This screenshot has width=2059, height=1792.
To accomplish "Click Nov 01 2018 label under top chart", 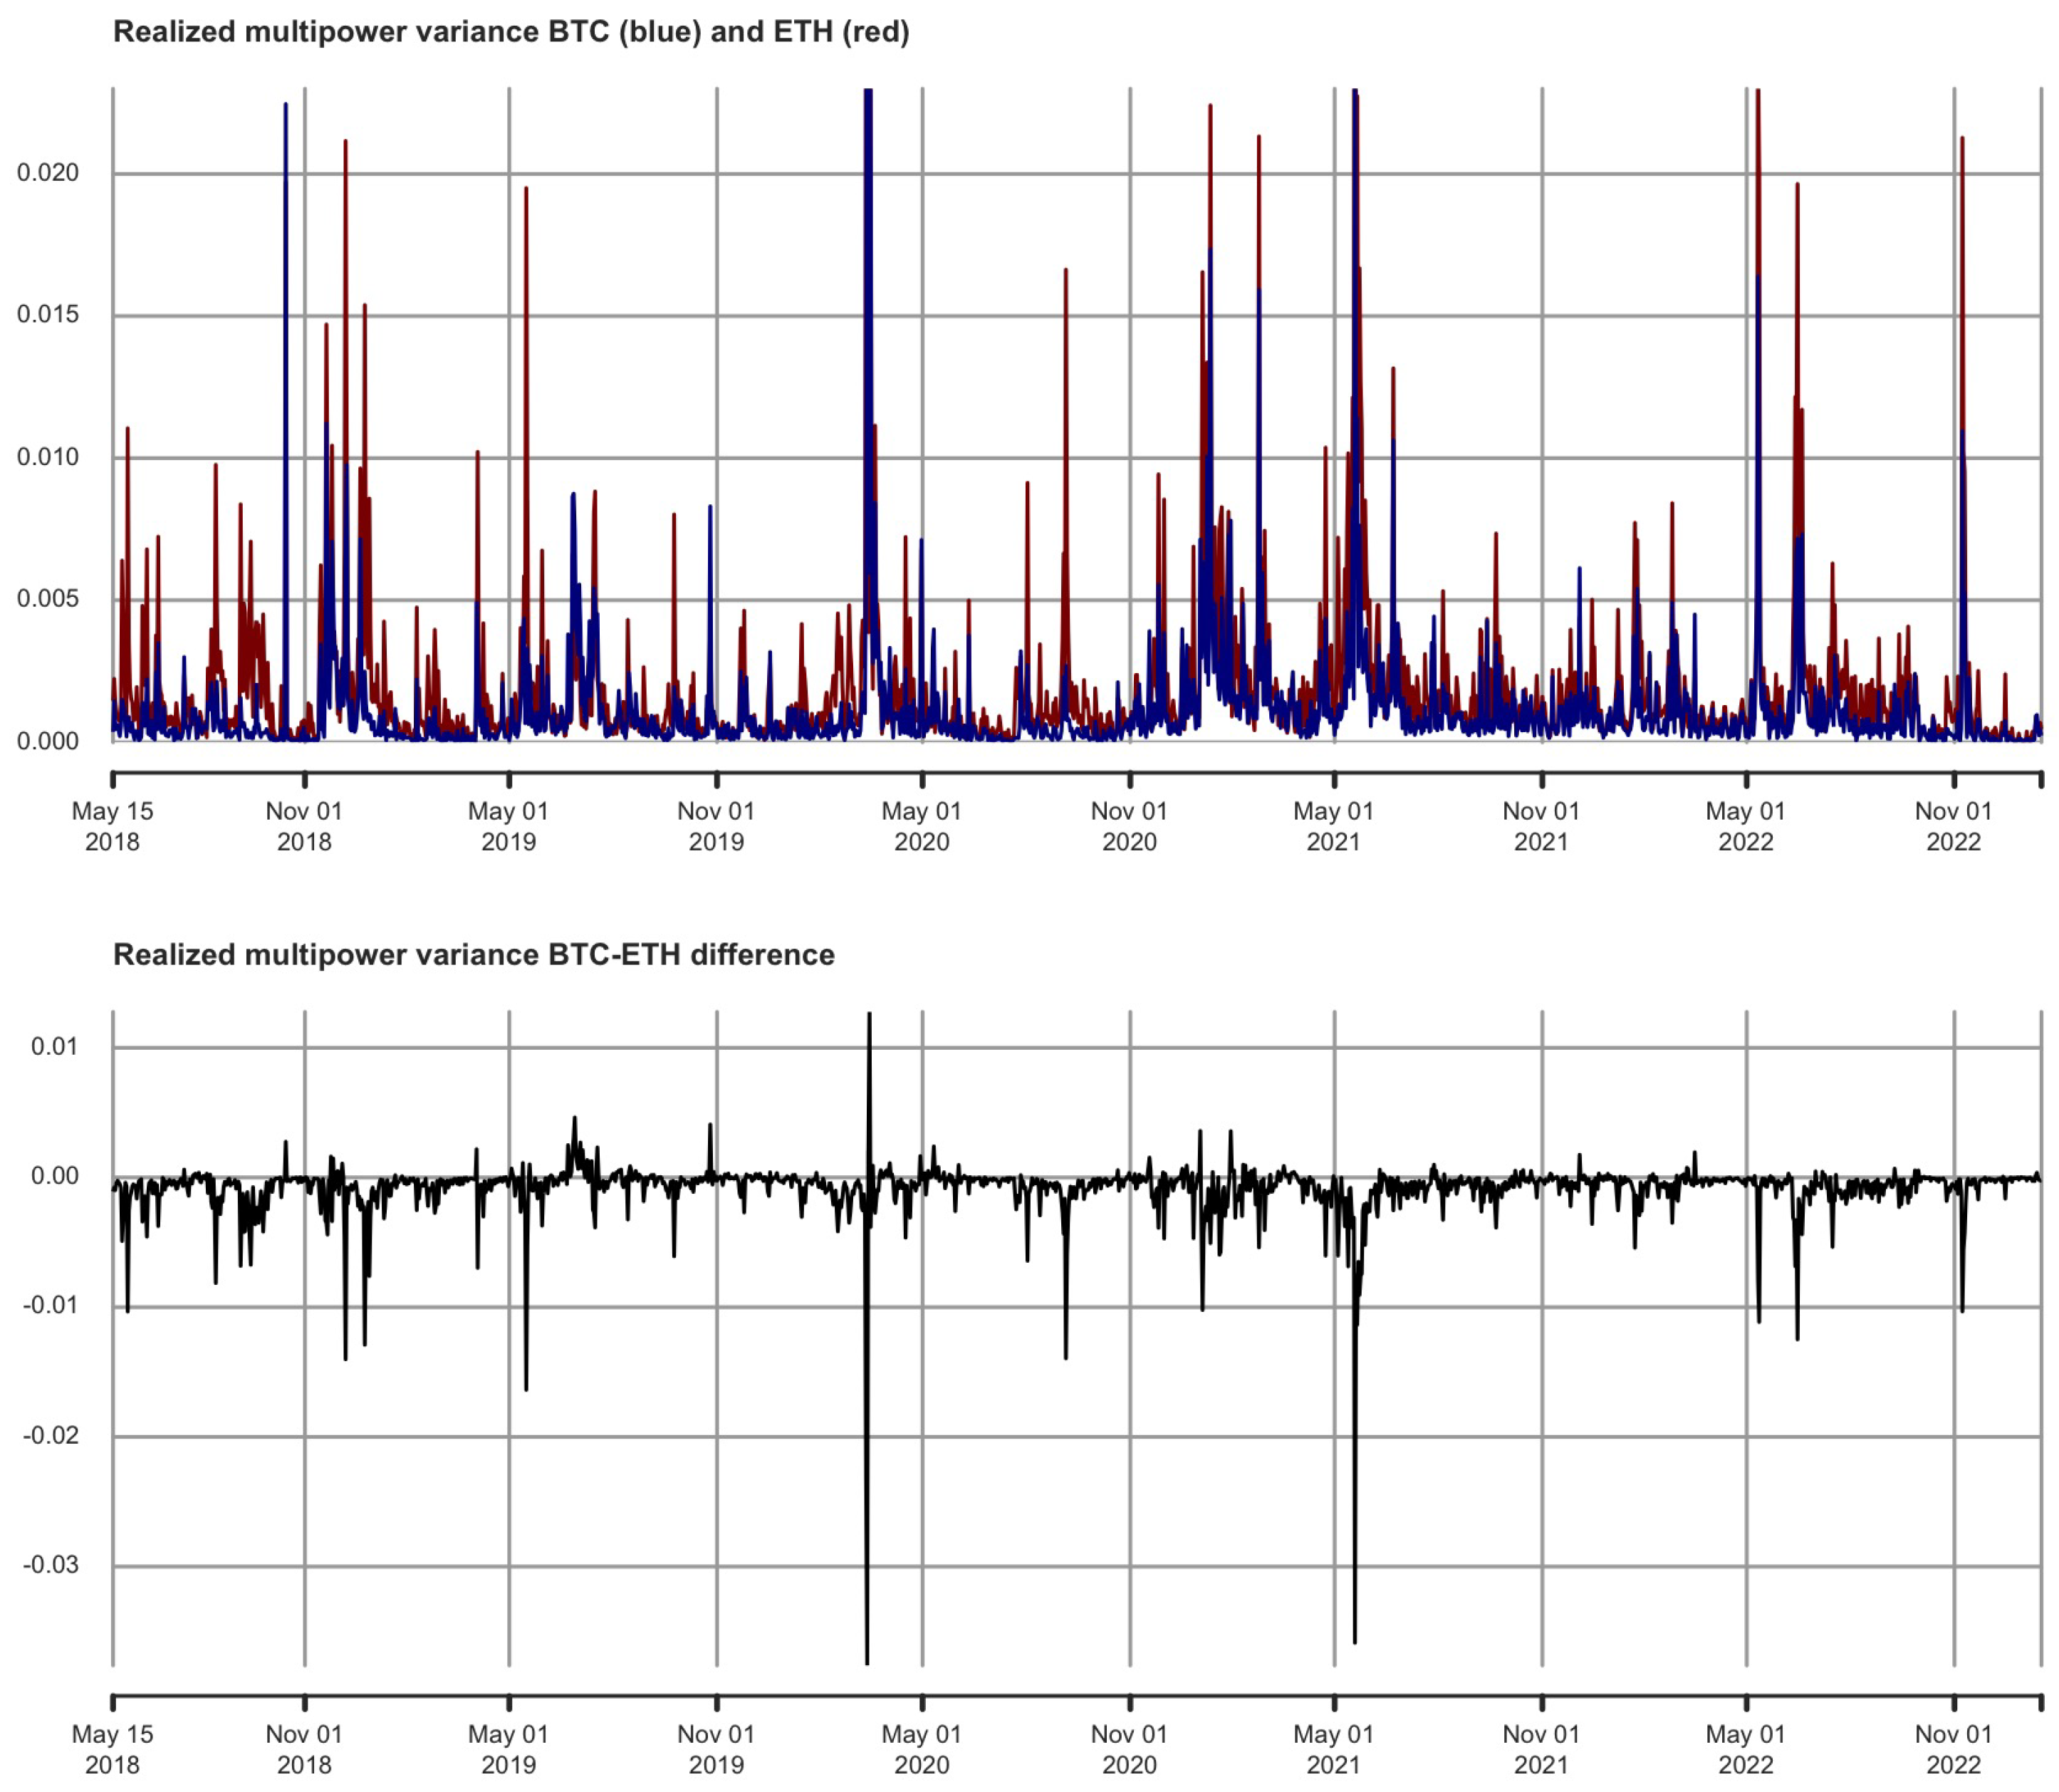I will click(304, 826).
